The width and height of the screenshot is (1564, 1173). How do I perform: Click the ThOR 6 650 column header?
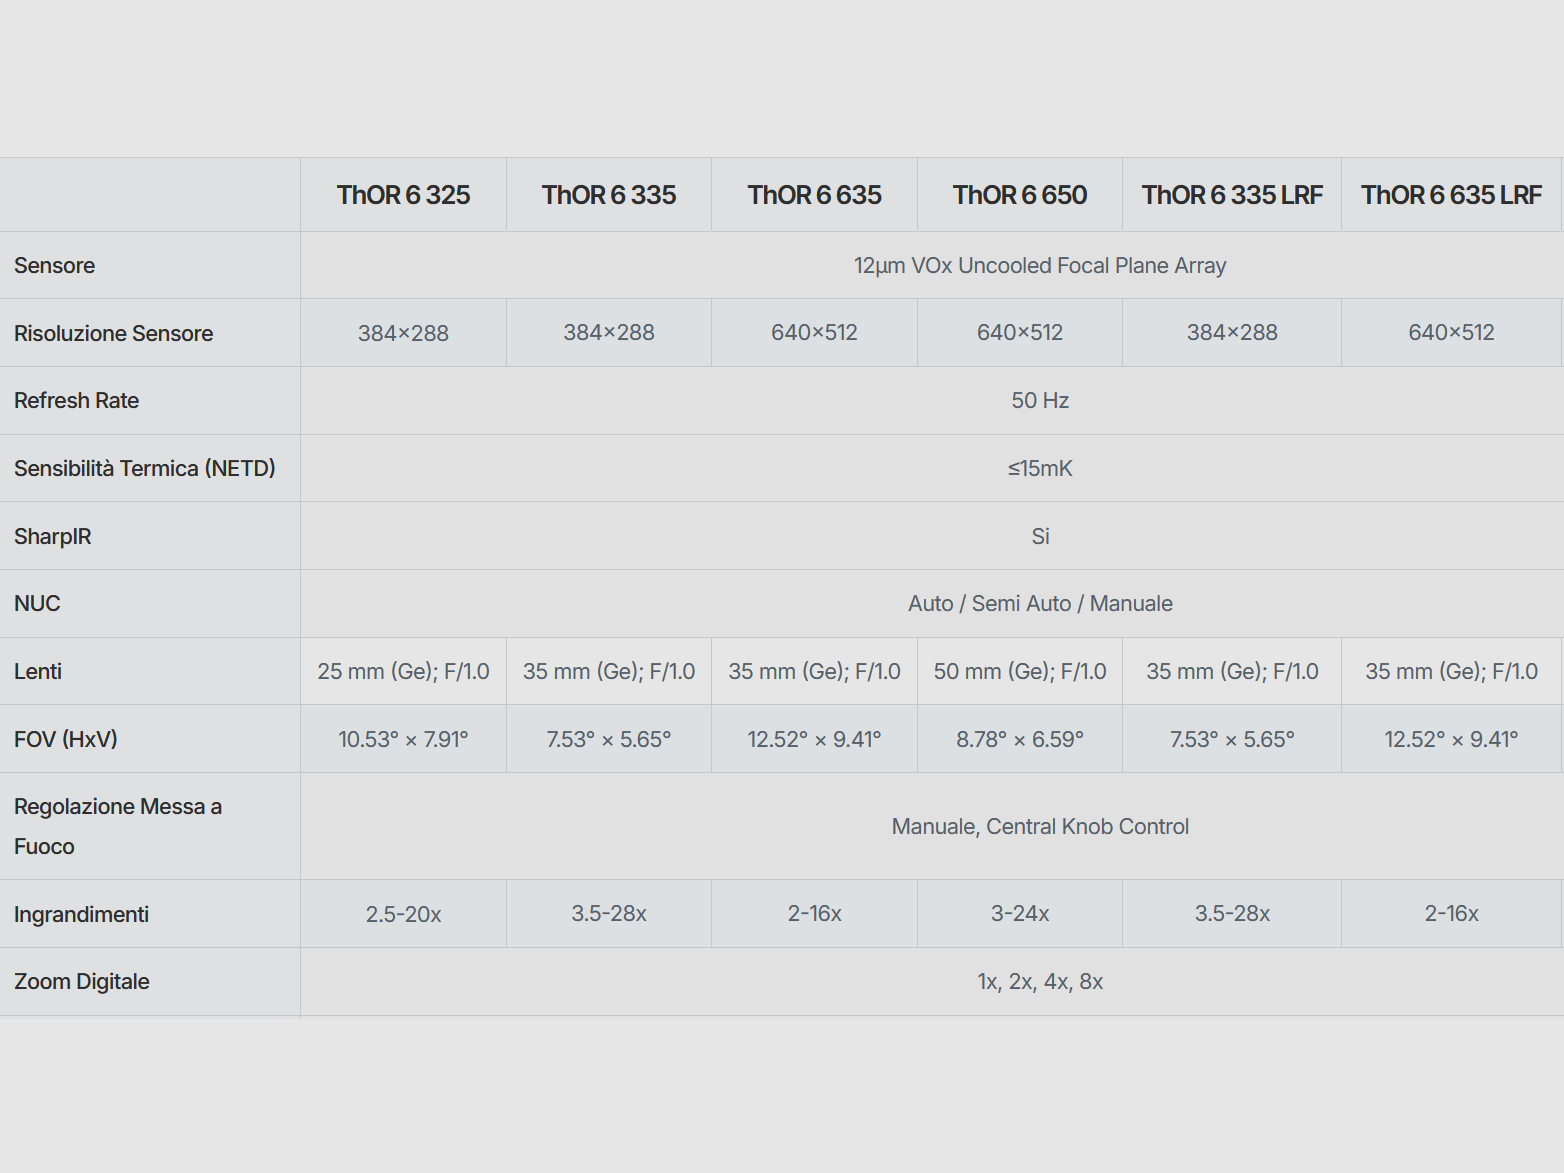click(x=1020, y=195)
